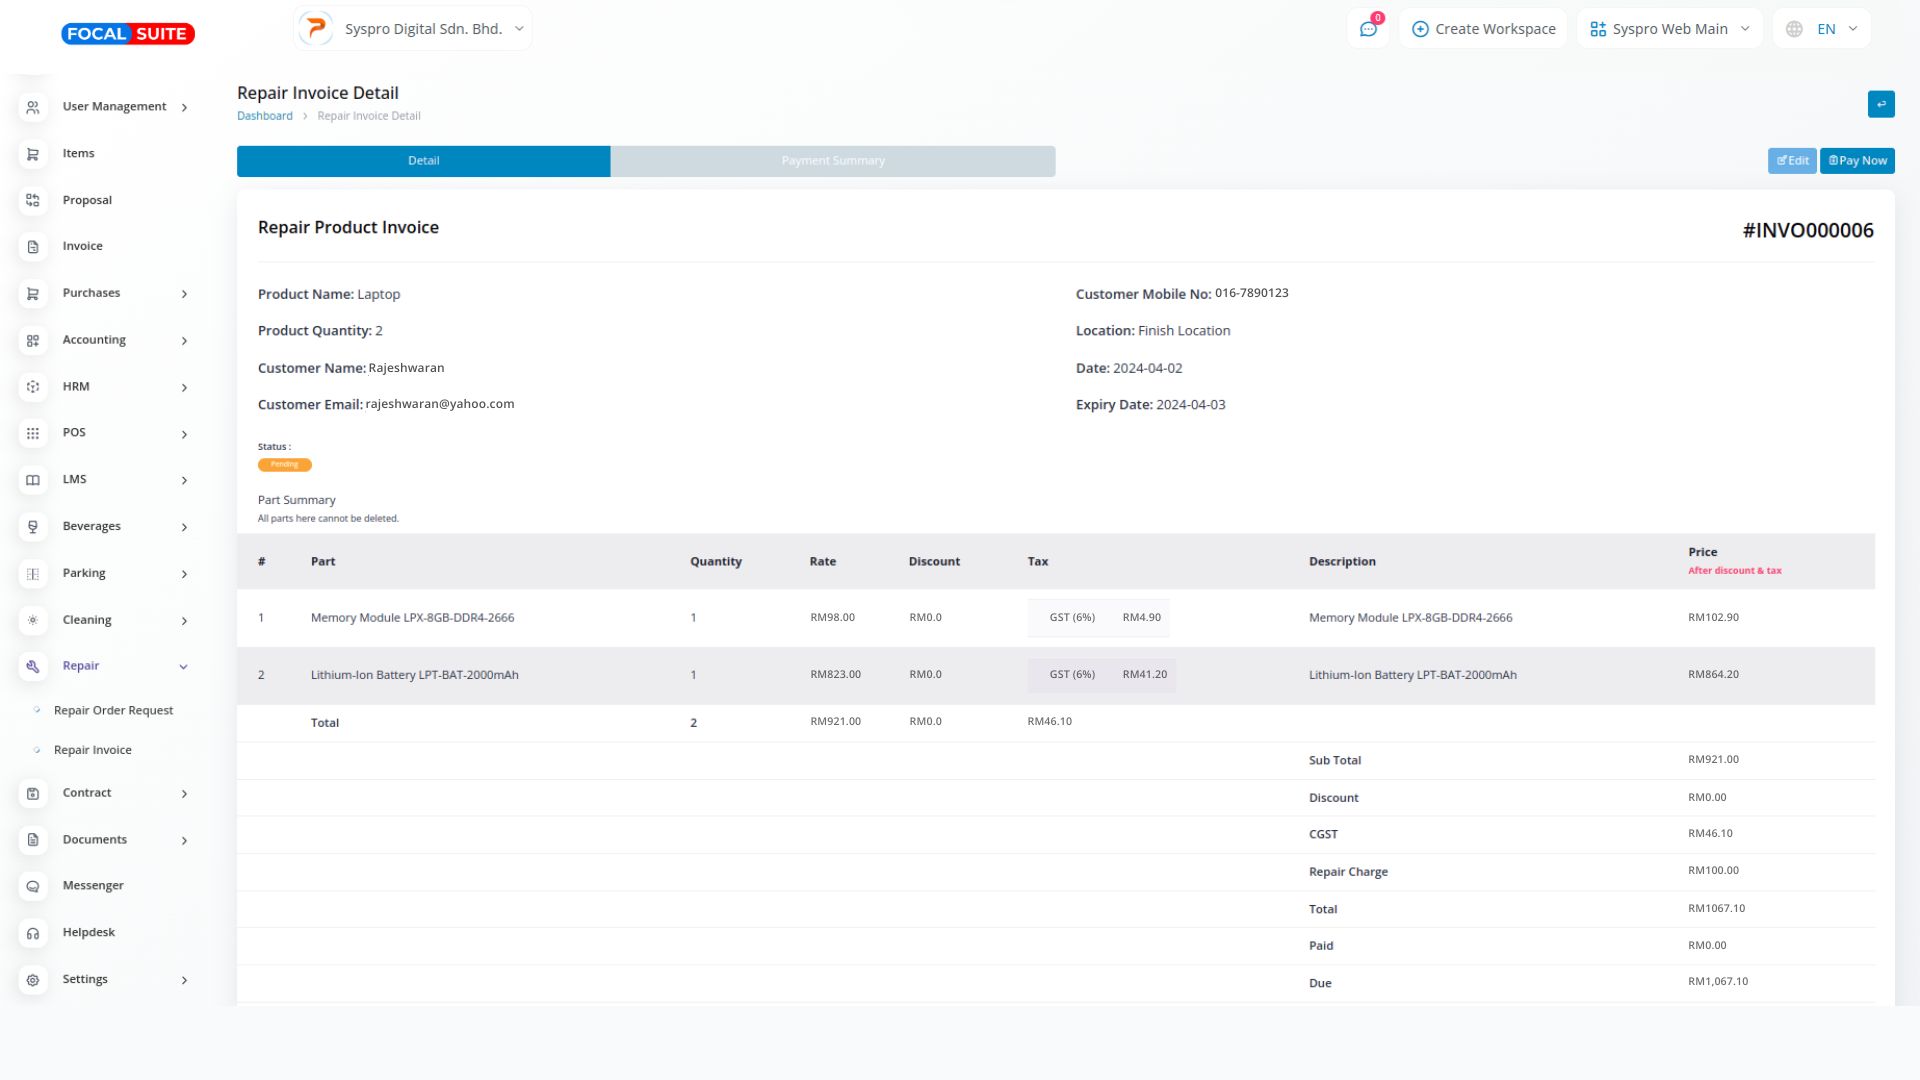Switch to the Payment Summary tab
This screenshot has width=1920, height=1080.
click(x=832, y=161)
